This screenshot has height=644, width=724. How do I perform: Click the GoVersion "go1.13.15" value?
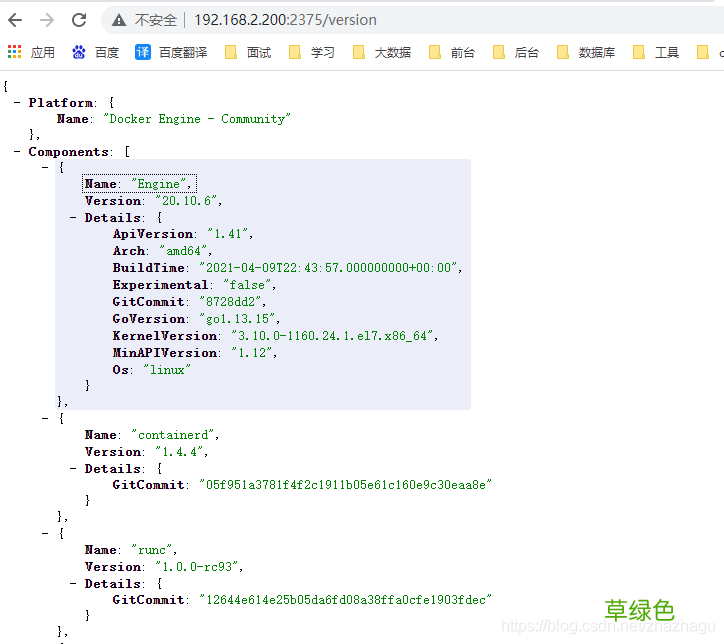pos(237,319)
